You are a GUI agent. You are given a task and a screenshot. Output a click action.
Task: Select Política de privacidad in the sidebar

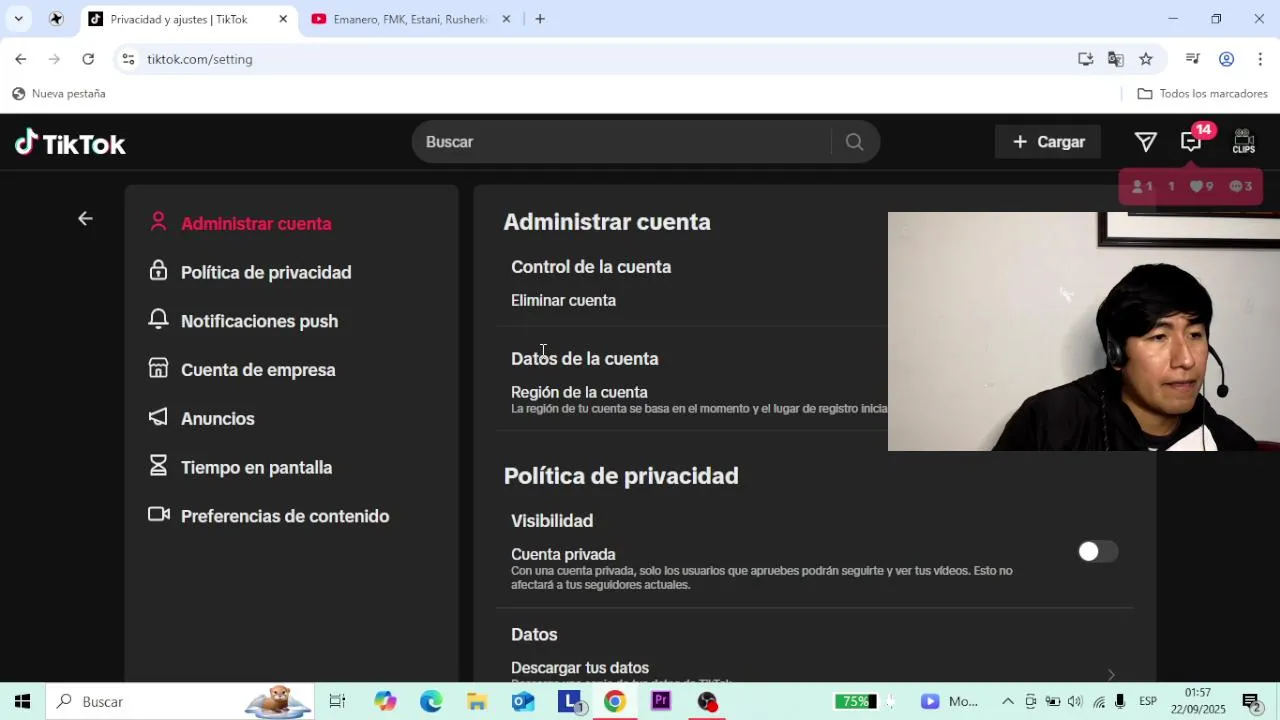pyautogui.click(x=266, y=272)
